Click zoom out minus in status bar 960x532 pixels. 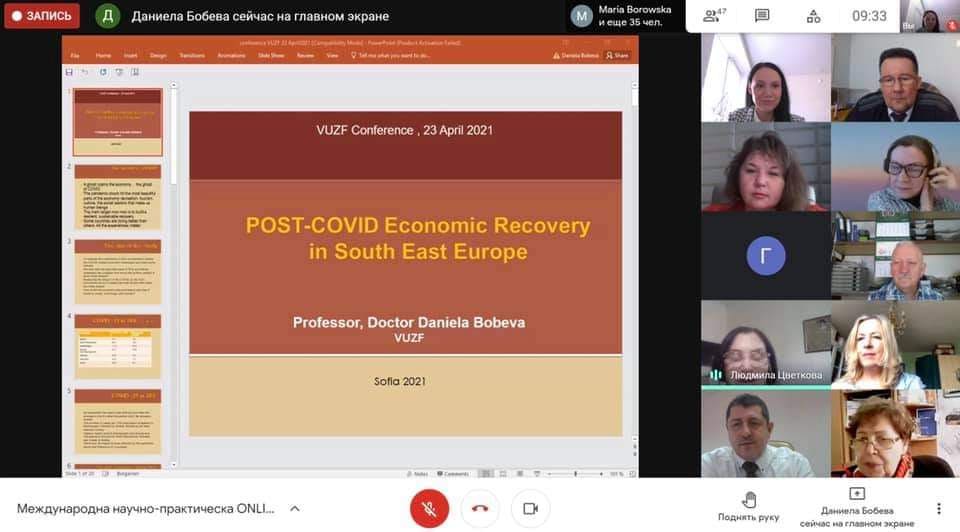549,474
